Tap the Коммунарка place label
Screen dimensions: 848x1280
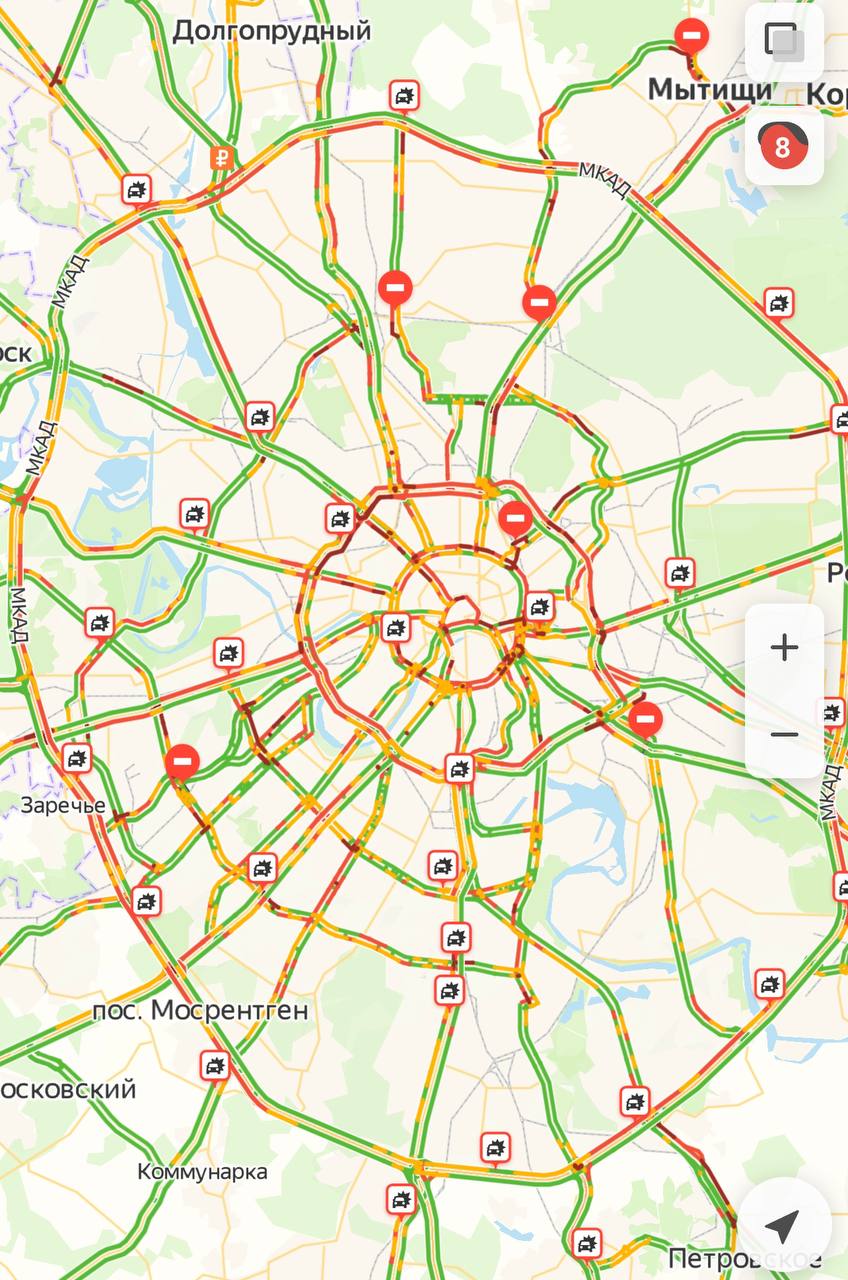(x=203, y=1172)
